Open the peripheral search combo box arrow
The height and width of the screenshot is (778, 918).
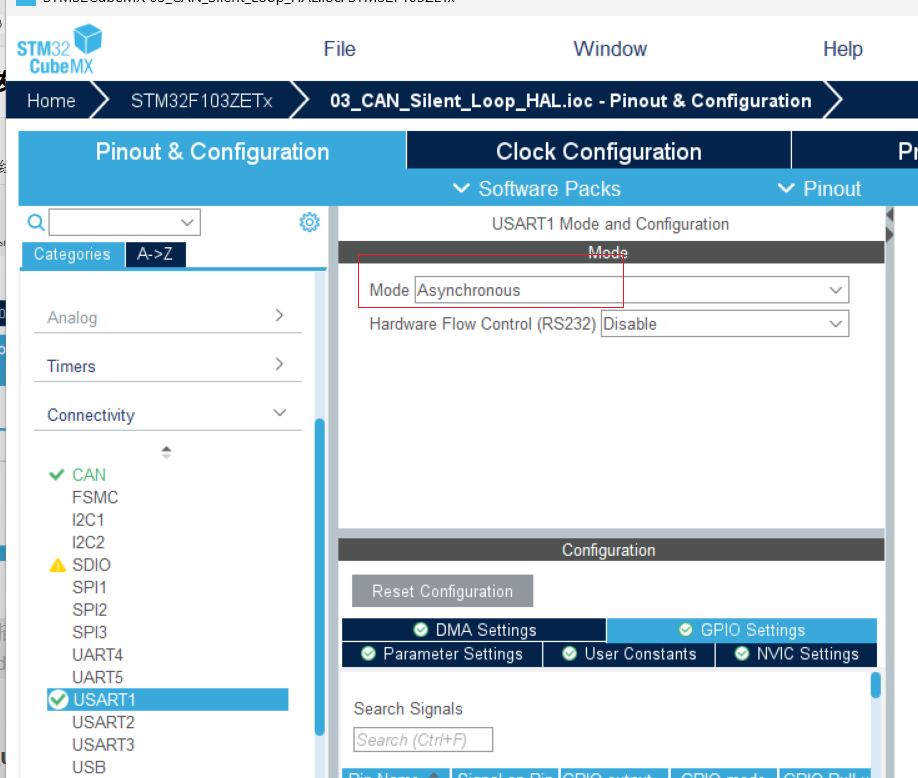(x=187, y=222)
